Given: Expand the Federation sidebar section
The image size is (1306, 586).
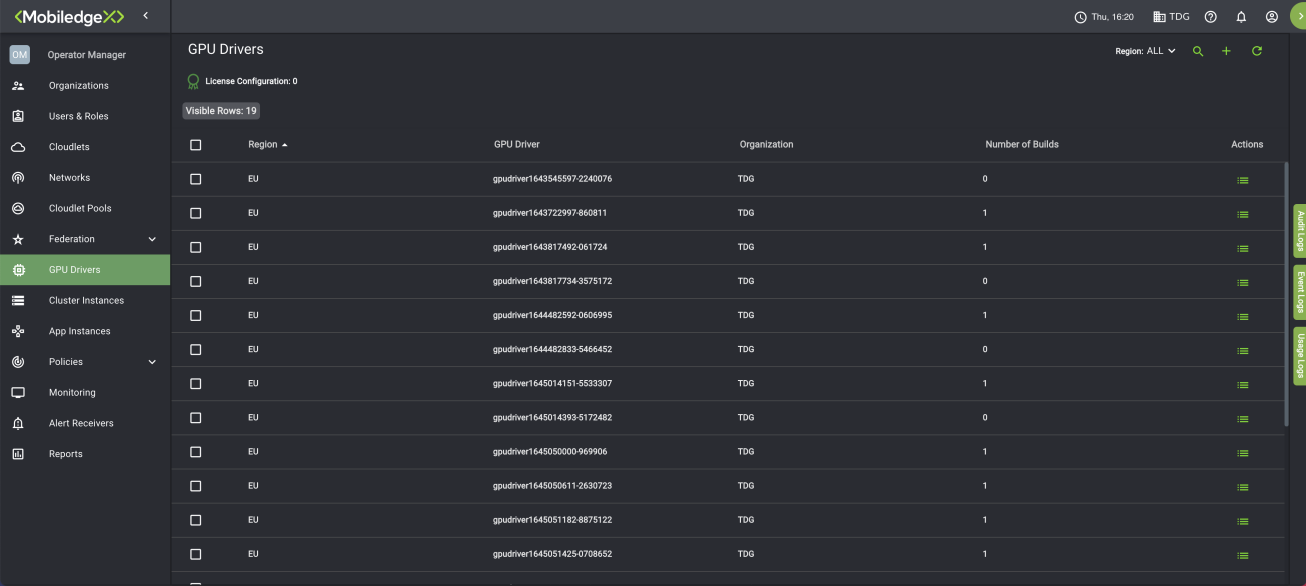Looking at the screenshot, I should (152, 239).
